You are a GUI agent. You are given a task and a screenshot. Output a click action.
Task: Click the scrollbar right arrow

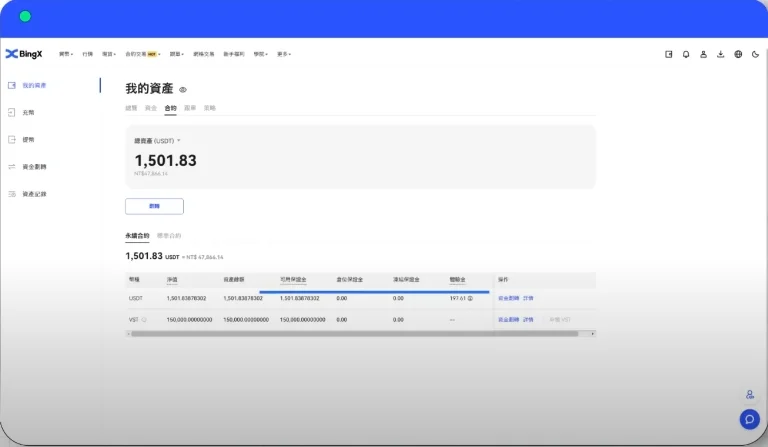(593, 334)
